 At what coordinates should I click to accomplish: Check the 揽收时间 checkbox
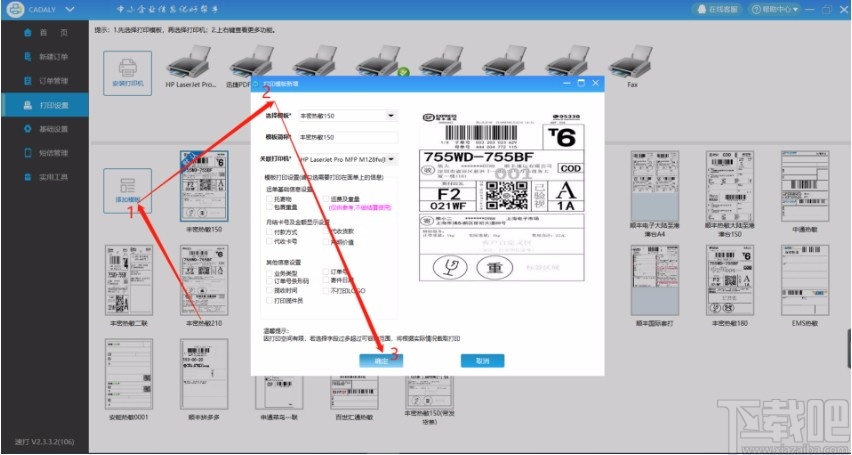pos(269,291)
